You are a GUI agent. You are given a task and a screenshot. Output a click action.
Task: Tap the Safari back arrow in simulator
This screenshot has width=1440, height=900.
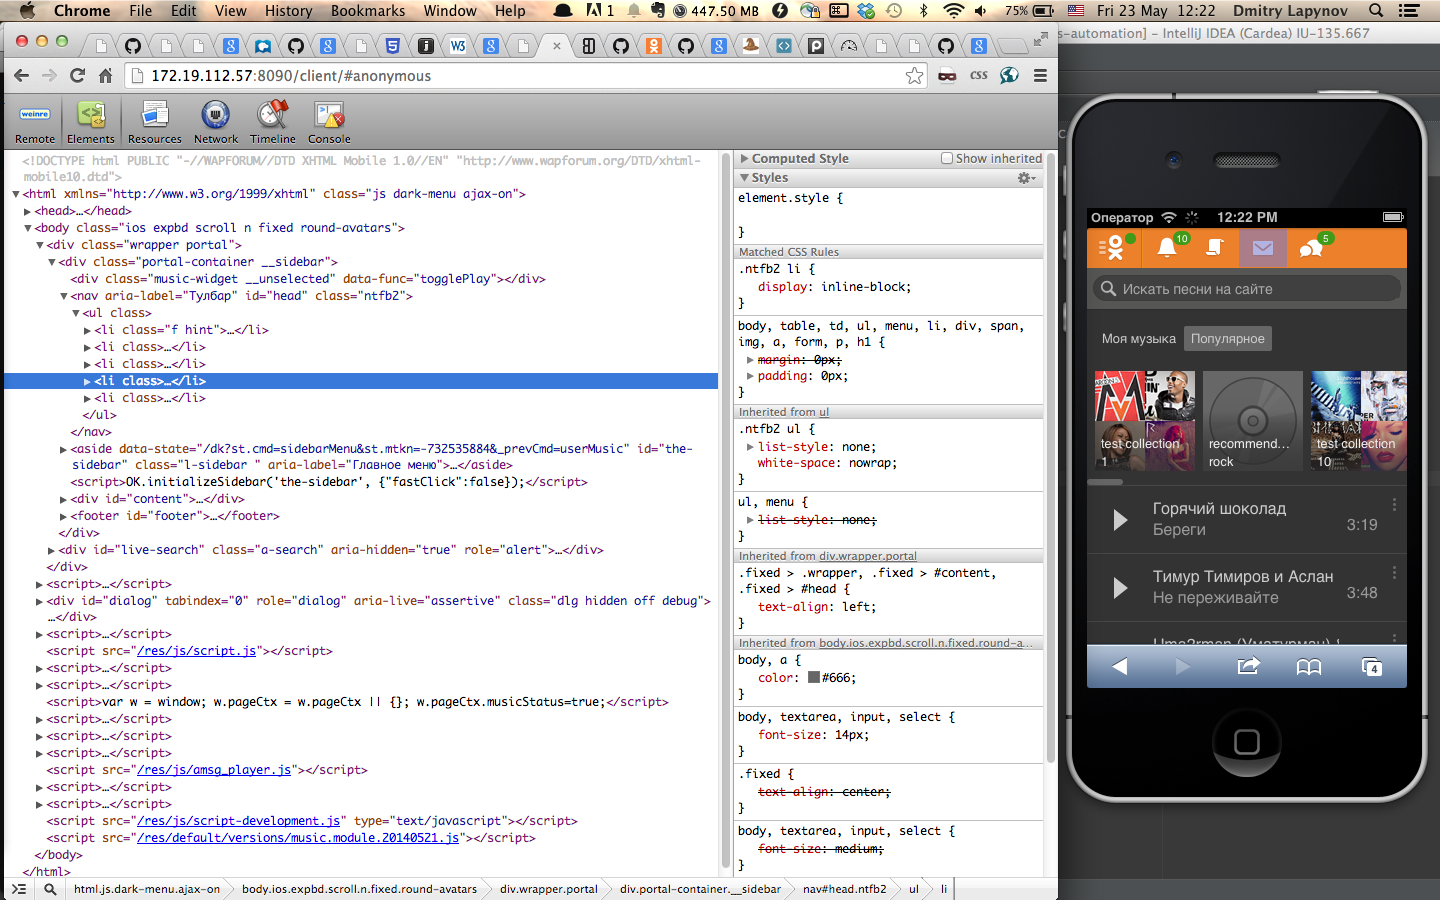pyautogui.click(x=1119, y=666)
